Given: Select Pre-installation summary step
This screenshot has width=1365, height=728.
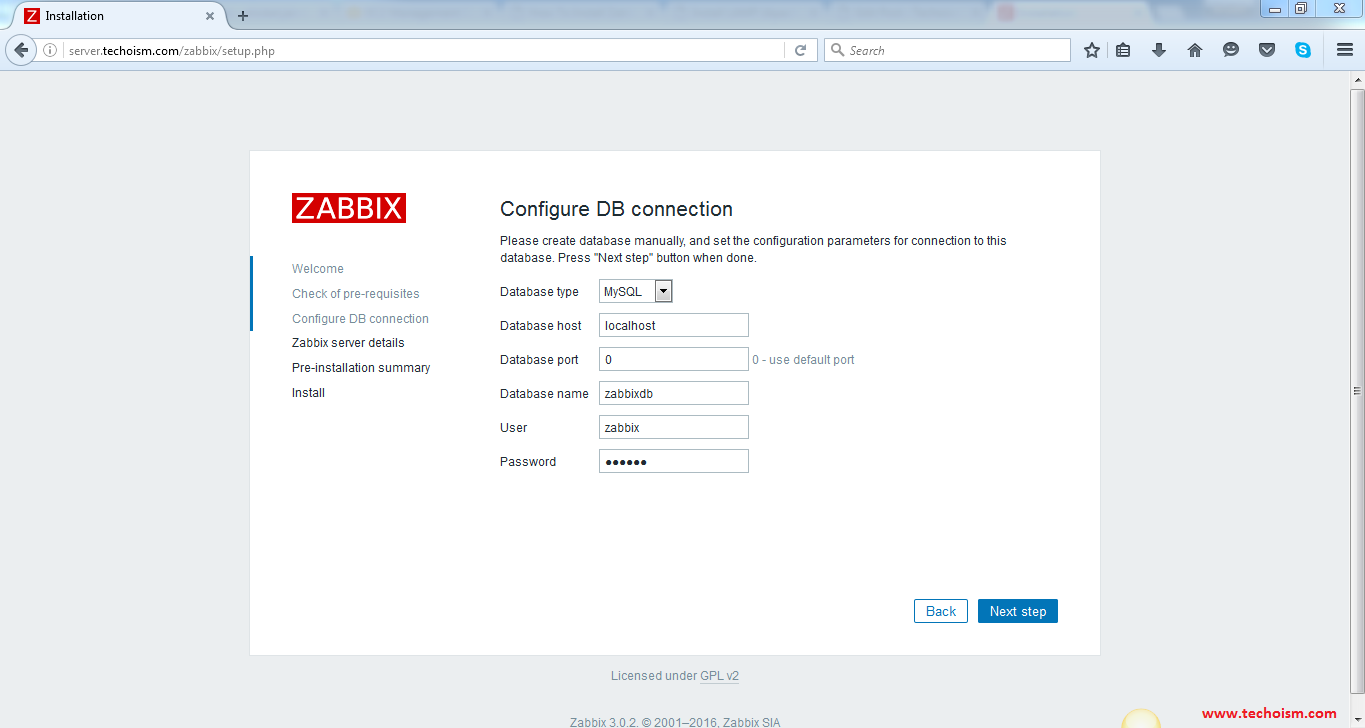Looking at the screenshot, I should [361, 368].
